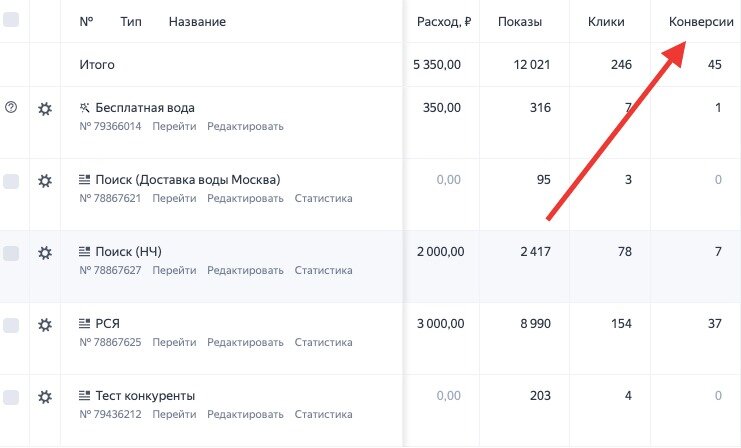
Task: Open the РСЯ campaign settings gear
Action: [x=44, y=325]
